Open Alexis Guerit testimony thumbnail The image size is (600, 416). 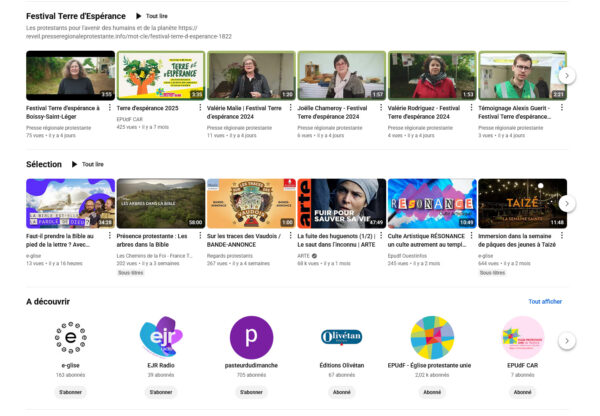(523, 75)
